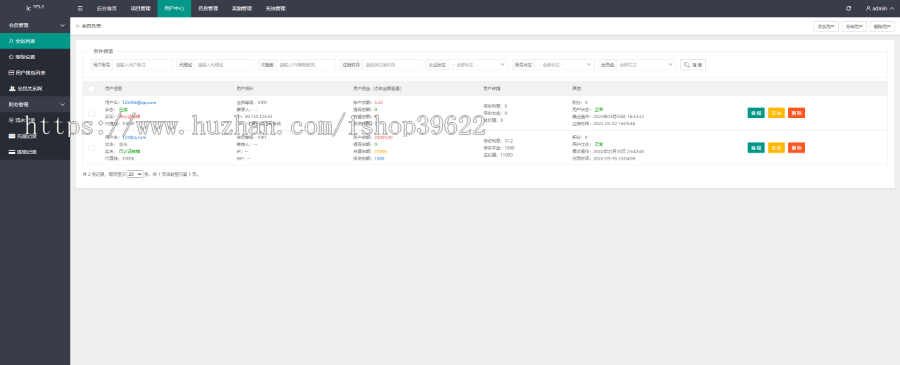Open 提现记录 in the sidebar

coord(35,152)
